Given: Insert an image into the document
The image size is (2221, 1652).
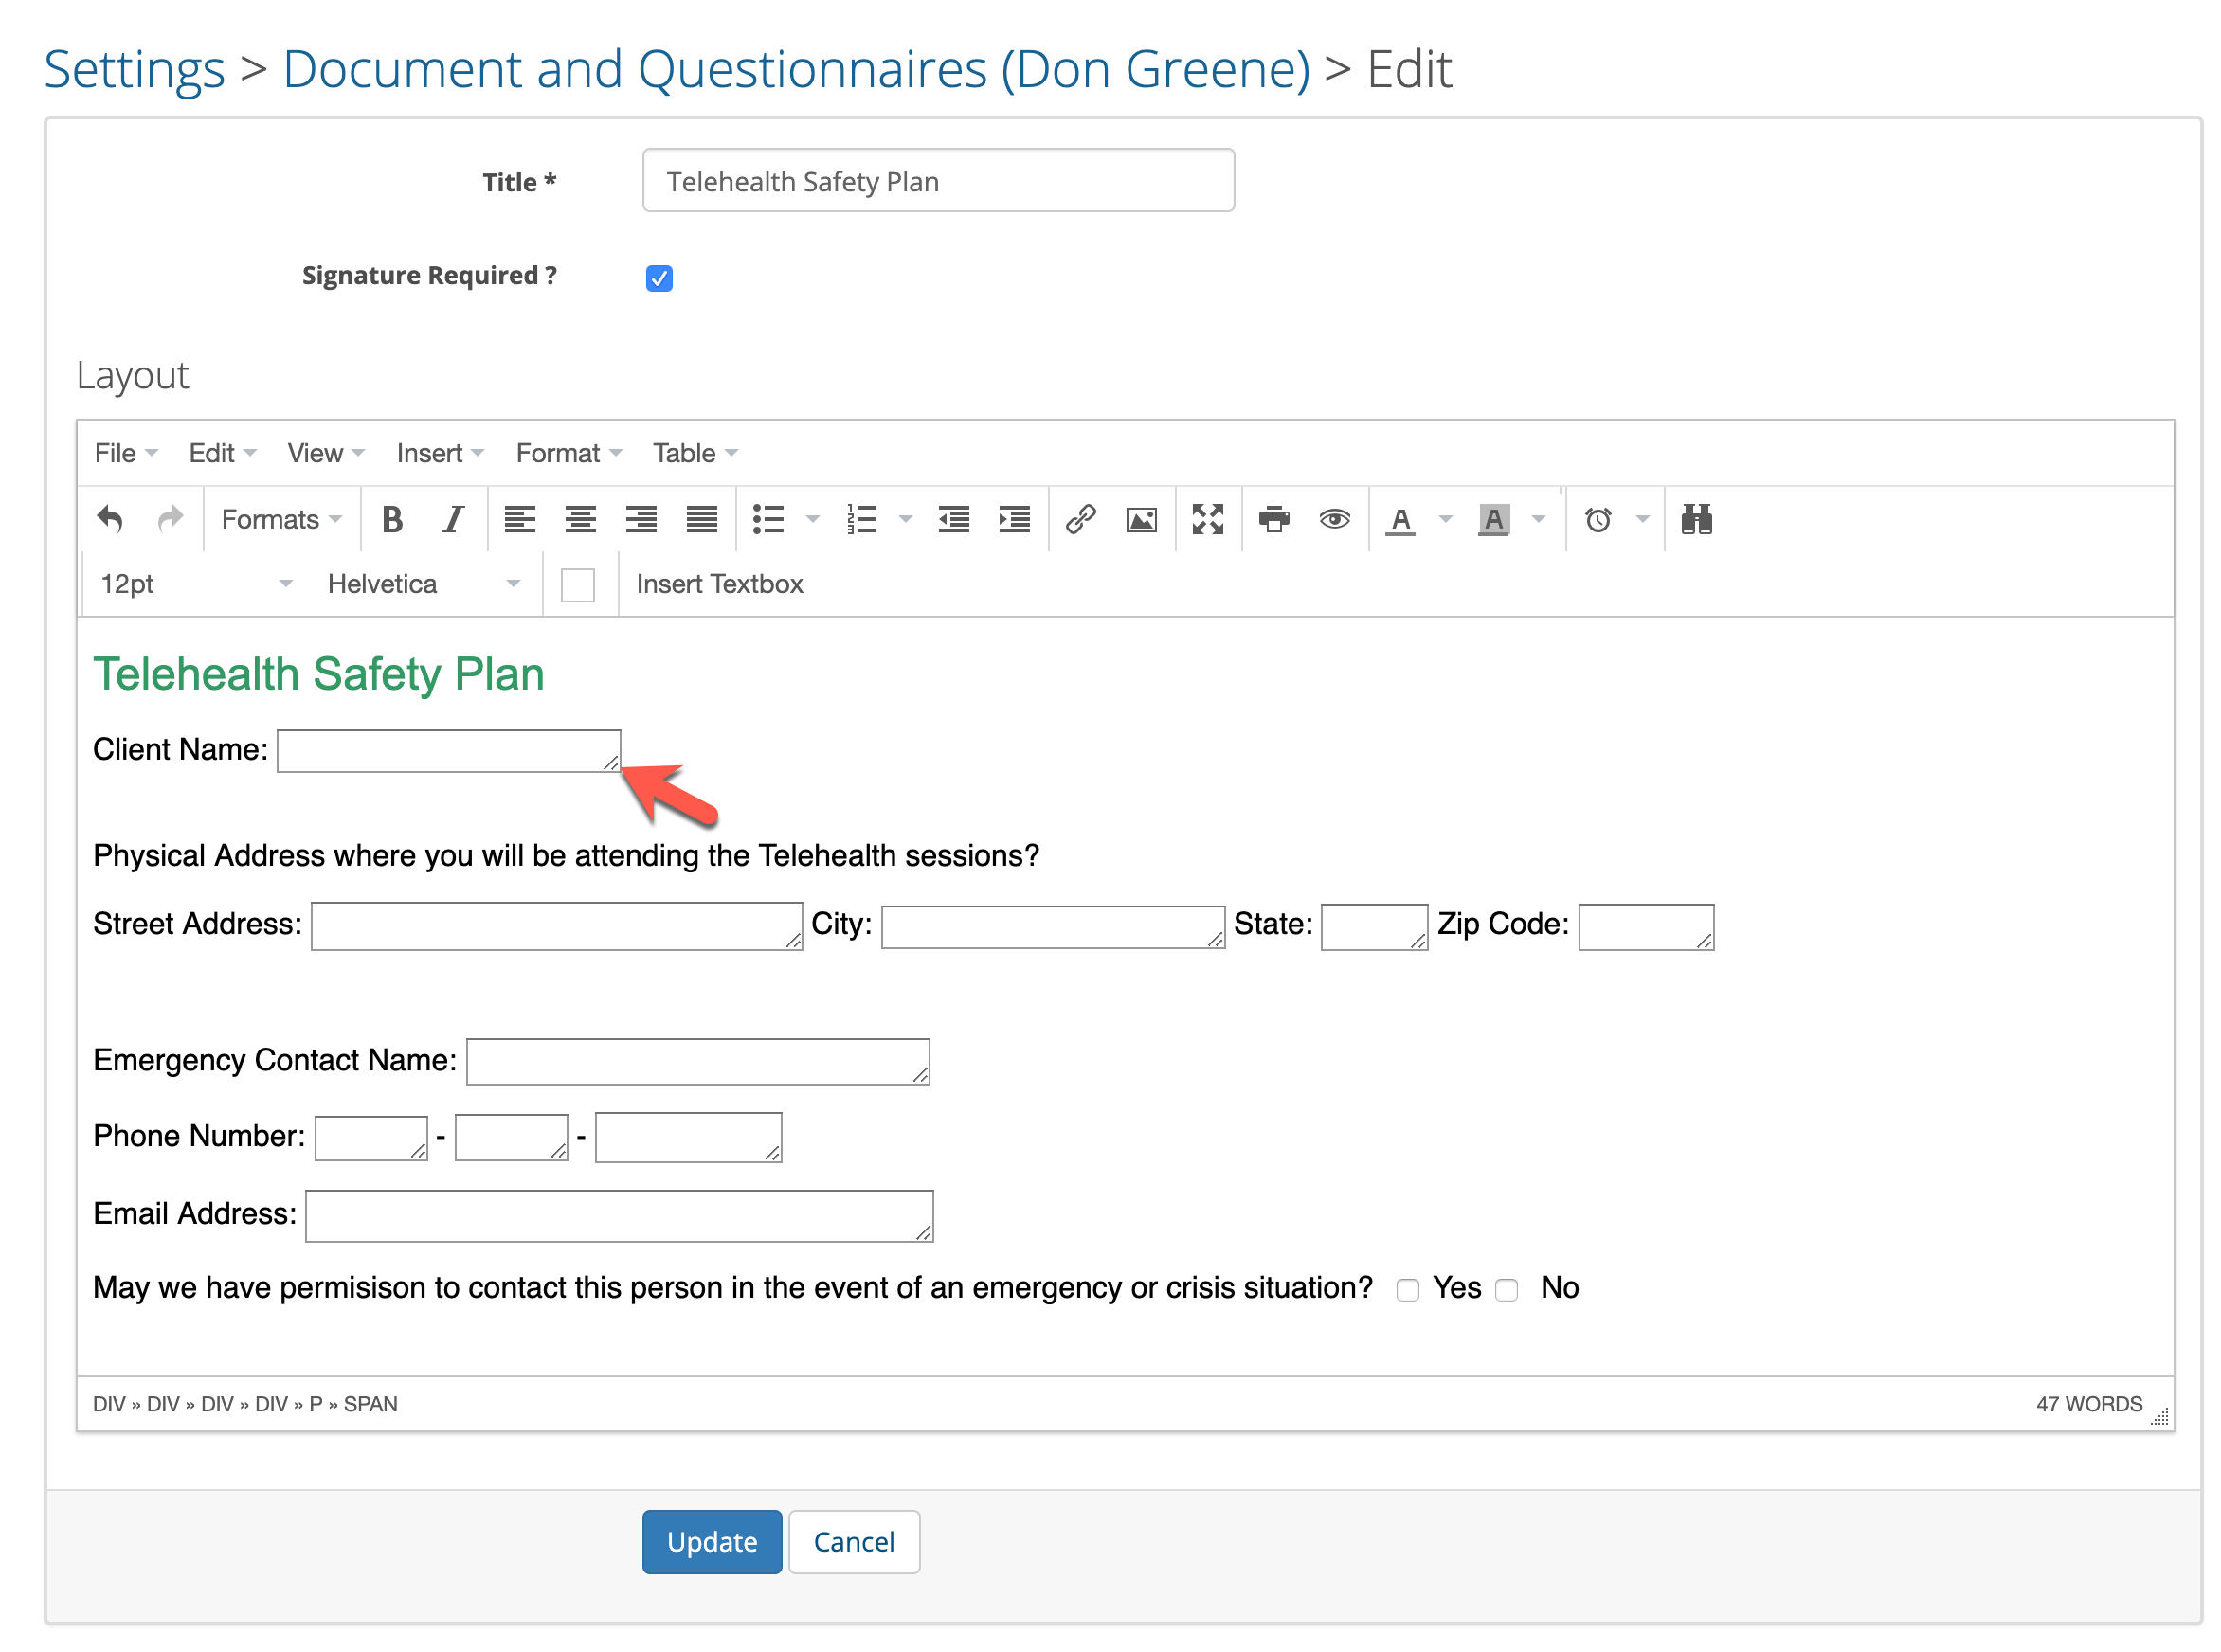Looking at the screenshot, I should [1140, 519].
